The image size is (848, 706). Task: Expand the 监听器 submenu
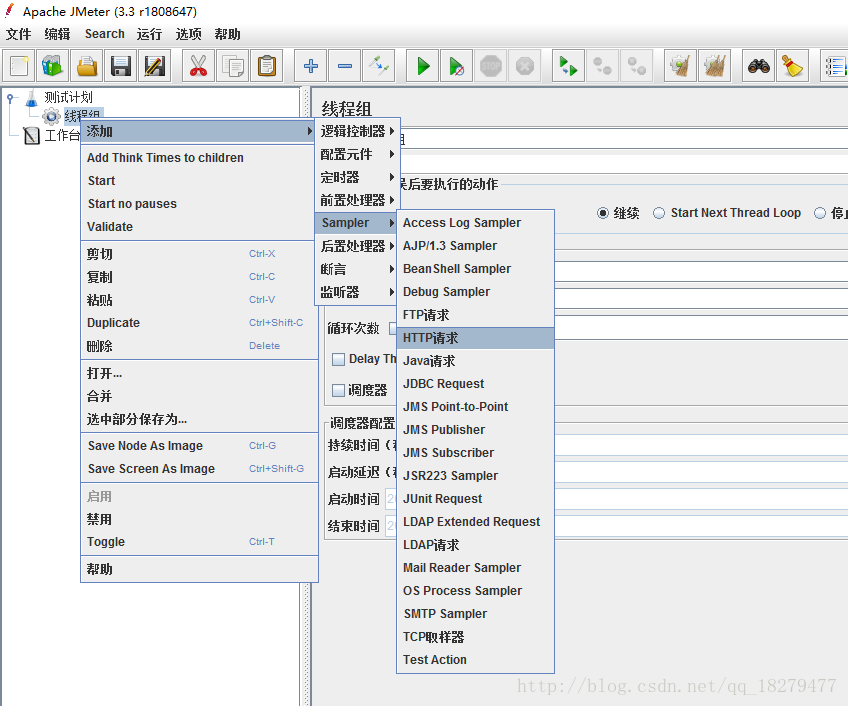tap(357, 292)
